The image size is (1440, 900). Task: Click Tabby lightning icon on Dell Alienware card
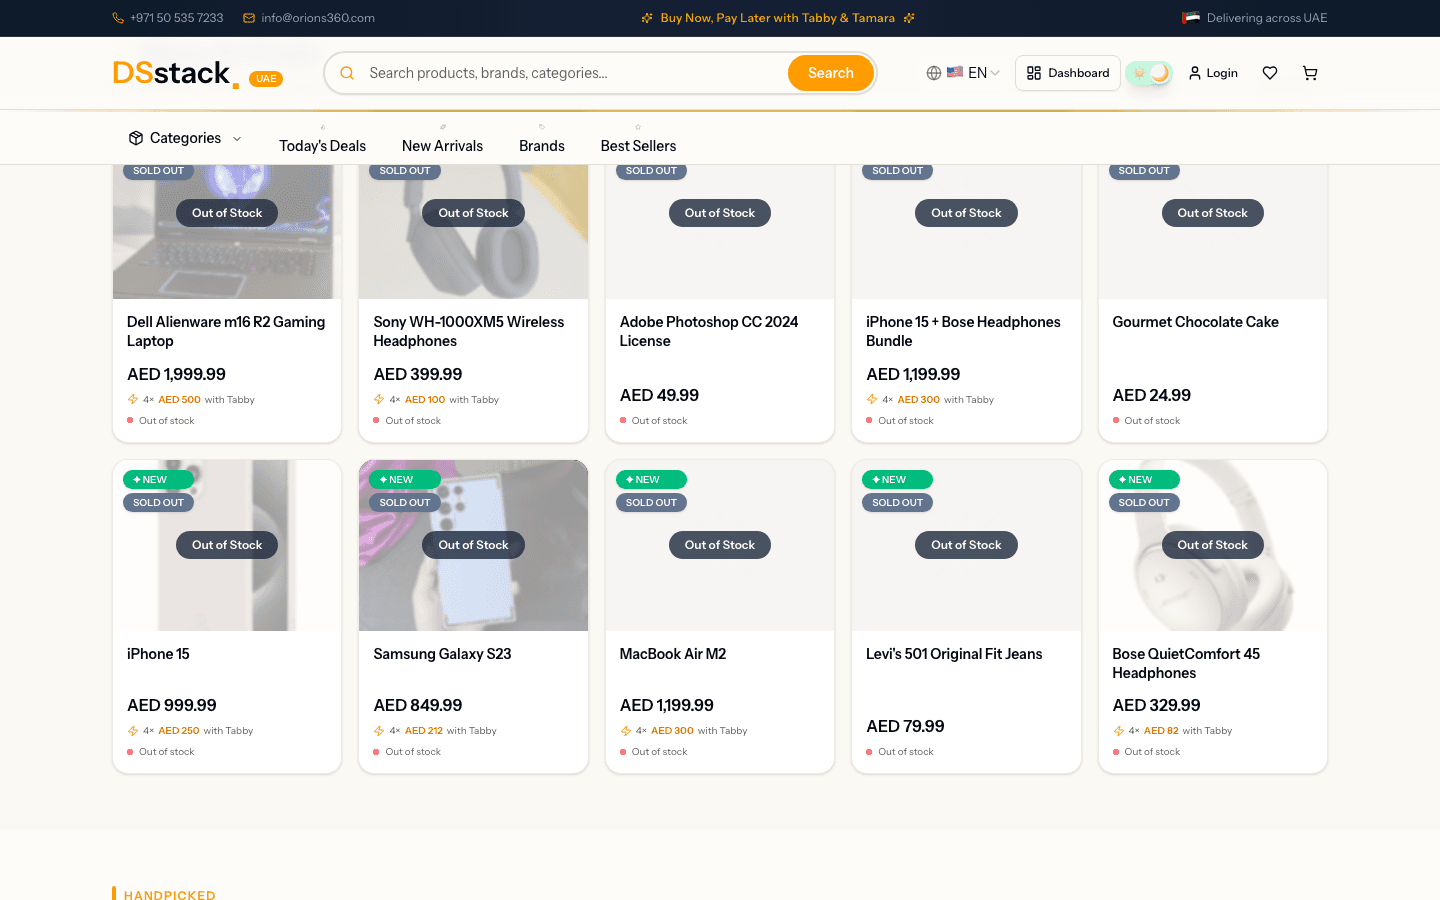click(133, 399)
